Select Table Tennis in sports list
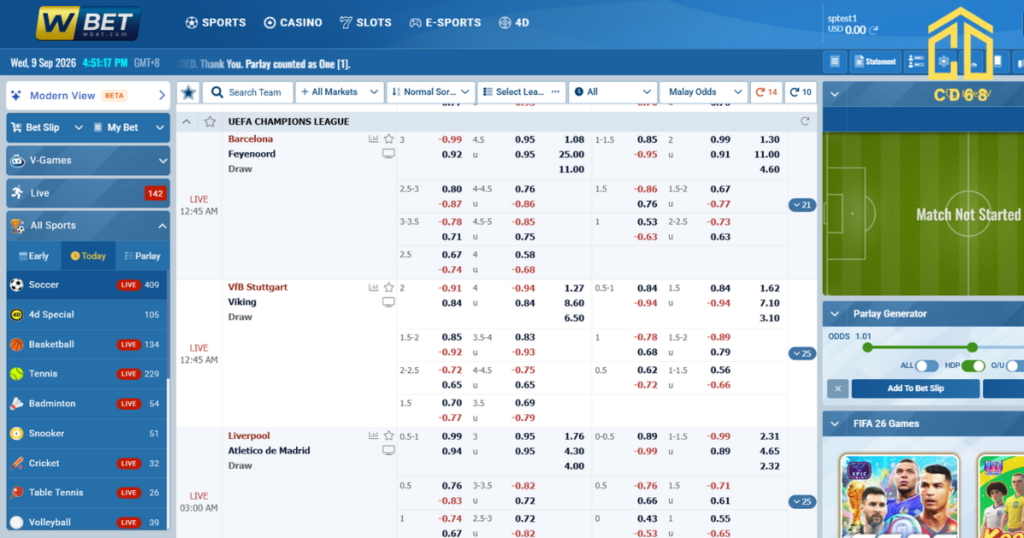 (x=87, y=493)
